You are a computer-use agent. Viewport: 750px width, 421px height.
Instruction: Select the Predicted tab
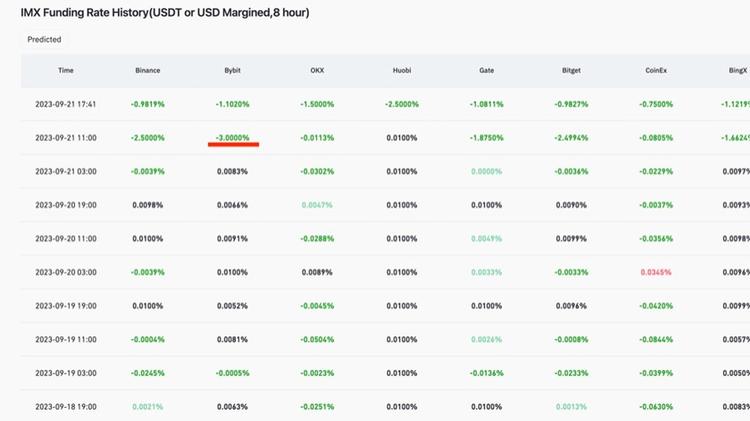tap(44, 39)
